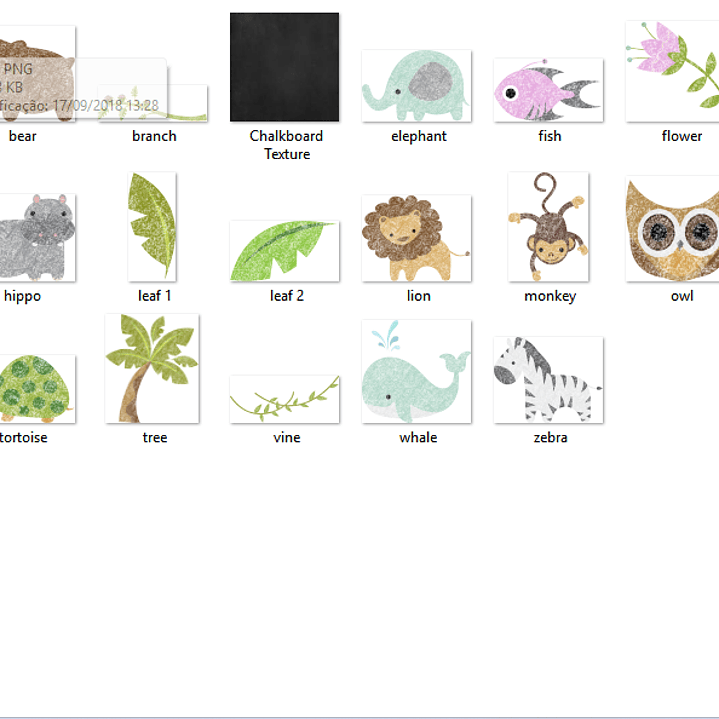Click the "Chalkboard Texture" file name label

coord(286,145)
